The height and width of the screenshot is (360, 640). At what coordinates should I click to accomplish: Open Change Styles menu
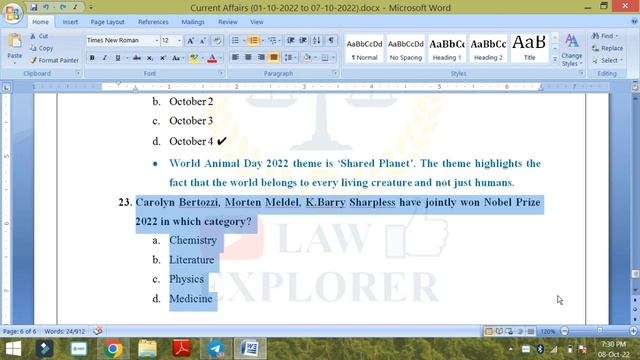pyautogui.click(x=571, y=50)
